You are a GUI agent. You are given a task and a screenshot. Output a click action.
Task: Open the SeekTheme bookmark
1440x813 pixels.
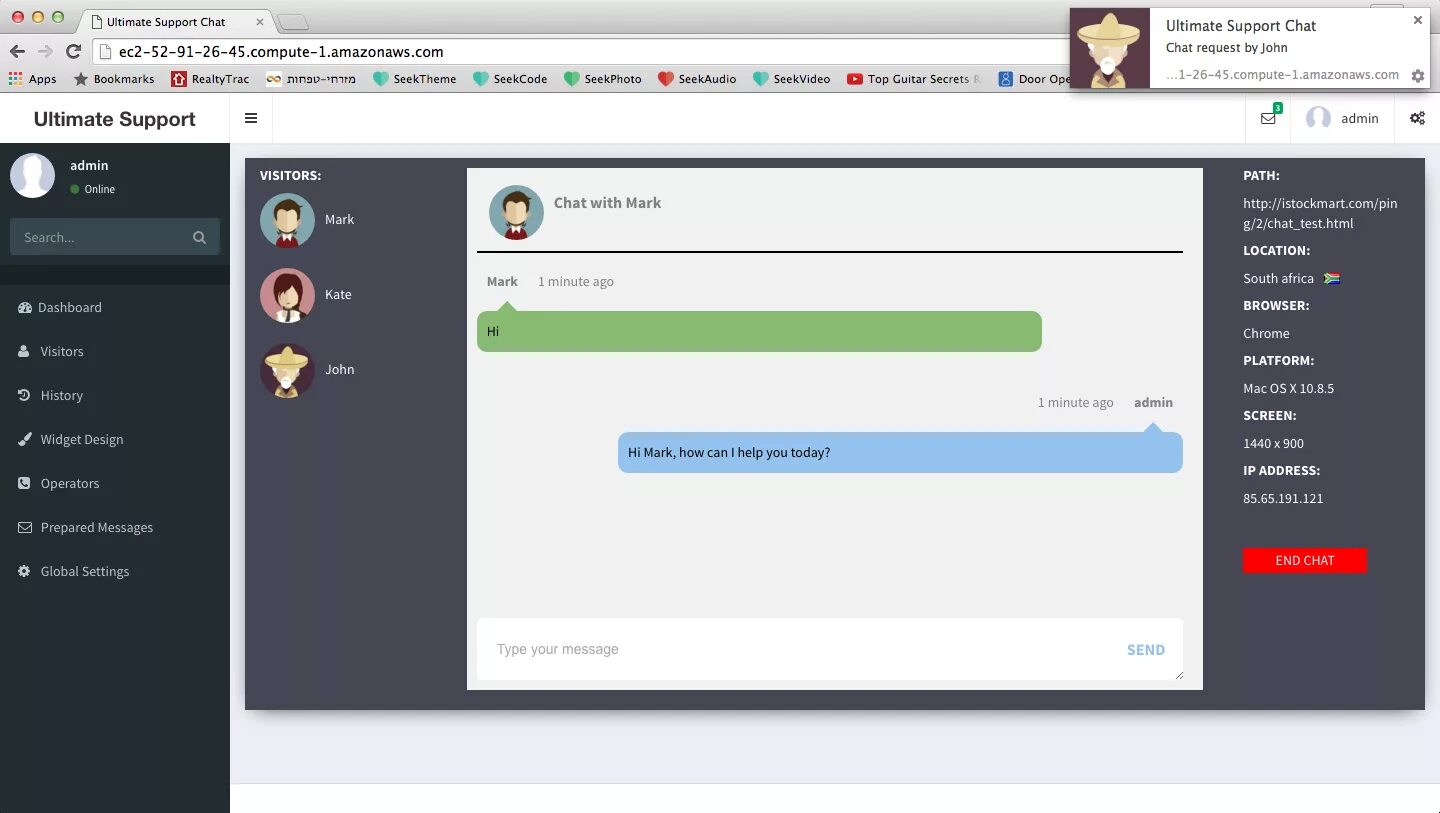click(x=414, y=79)
